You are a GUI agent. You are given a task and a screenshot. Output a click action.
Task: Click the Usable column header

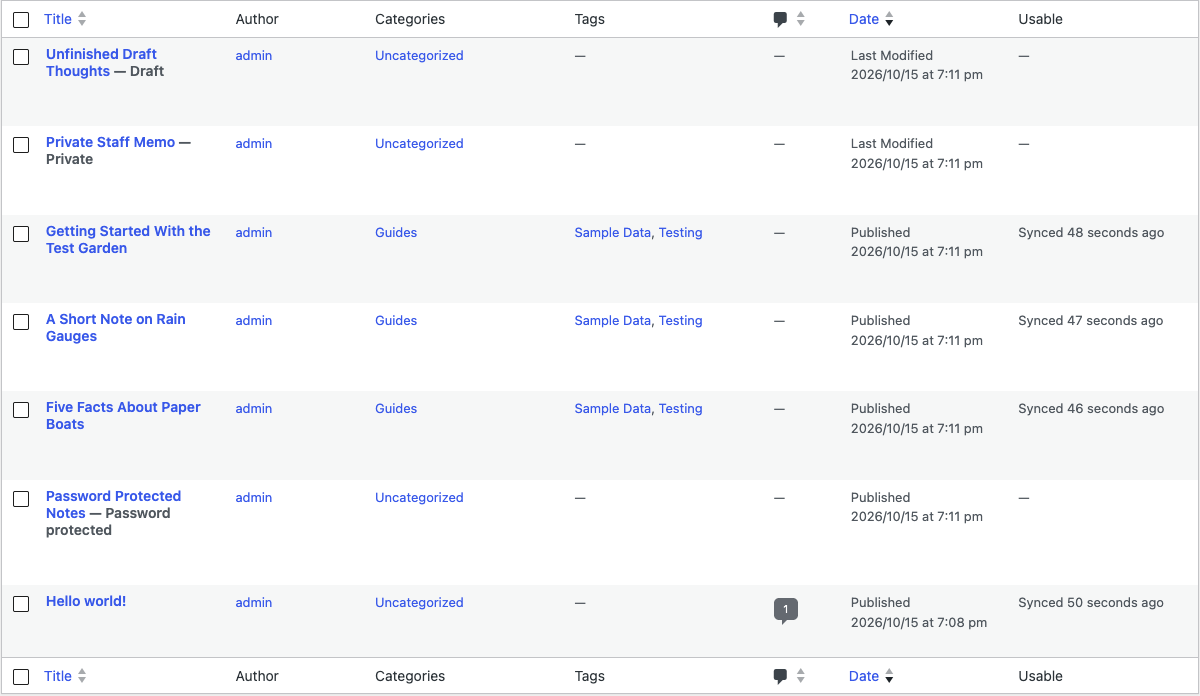[x=1040, y=19]
